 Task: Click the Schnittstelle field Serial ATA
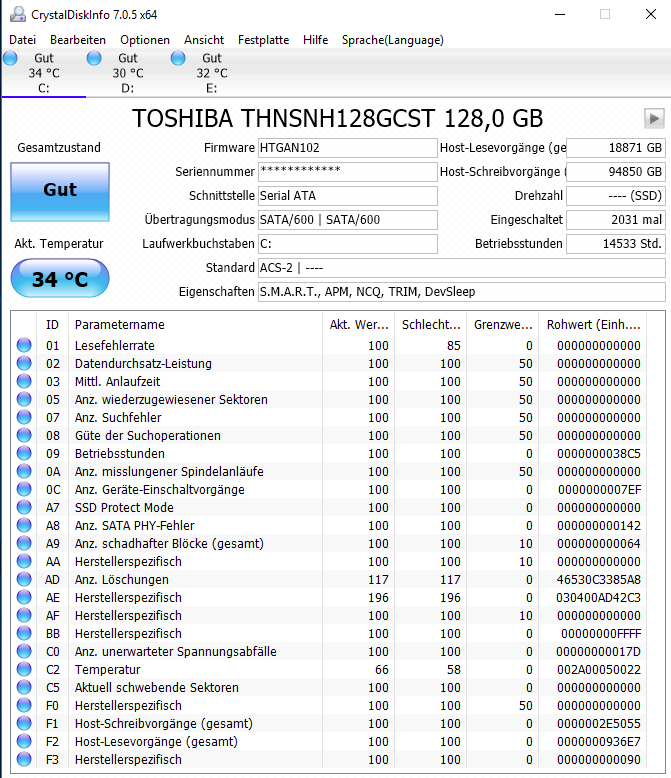[x=347, y=196]
